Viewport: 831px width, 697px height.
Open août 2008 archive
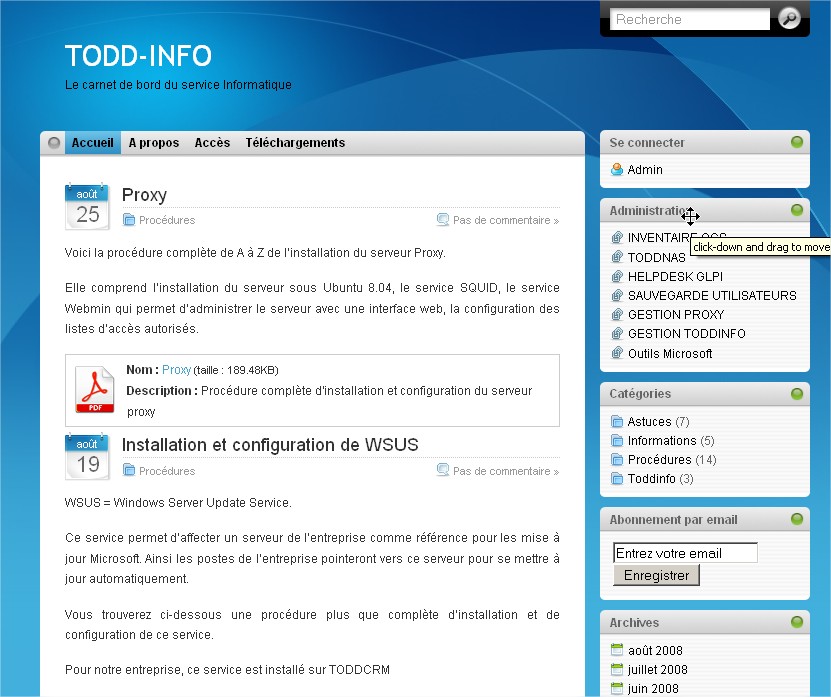(x=655, y=650)
